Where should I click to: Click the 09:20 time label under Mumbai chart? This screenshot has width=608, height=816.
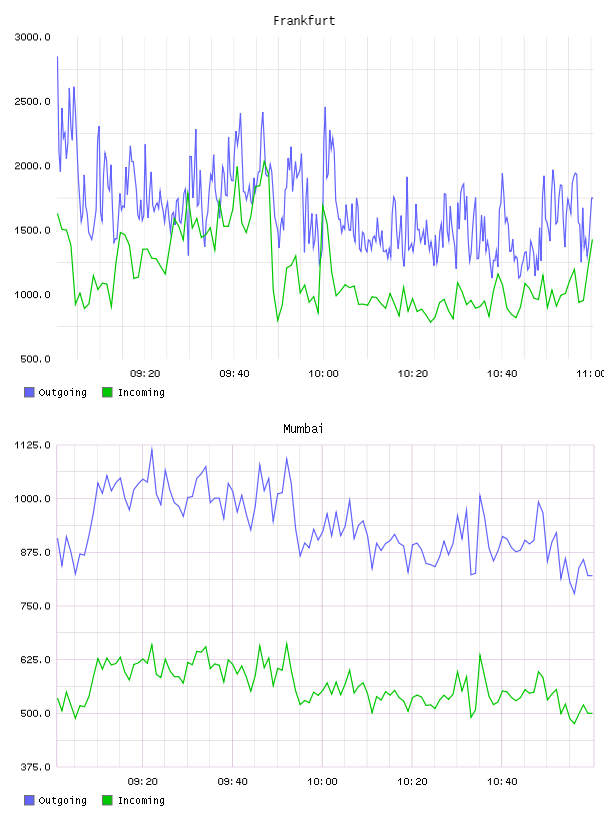pos(143,782)
